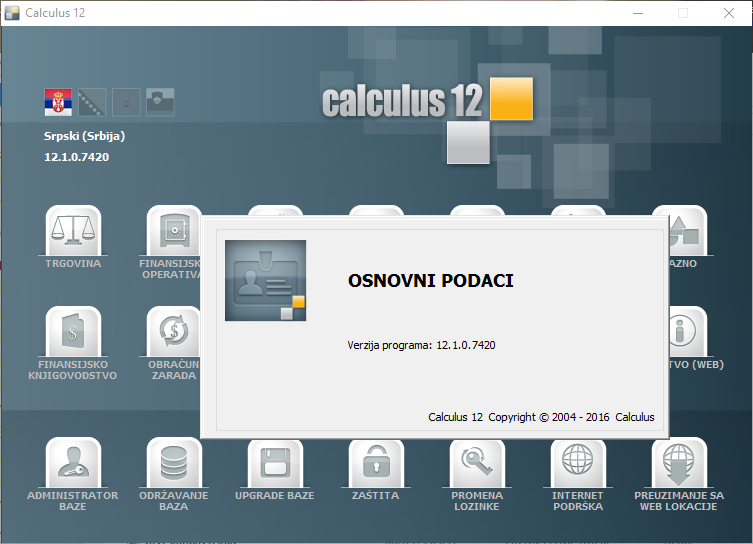Click the INTERNET PODRŠKA label
Image resolution: width=753 pixels, height=544 pixels.
[578, 501]
